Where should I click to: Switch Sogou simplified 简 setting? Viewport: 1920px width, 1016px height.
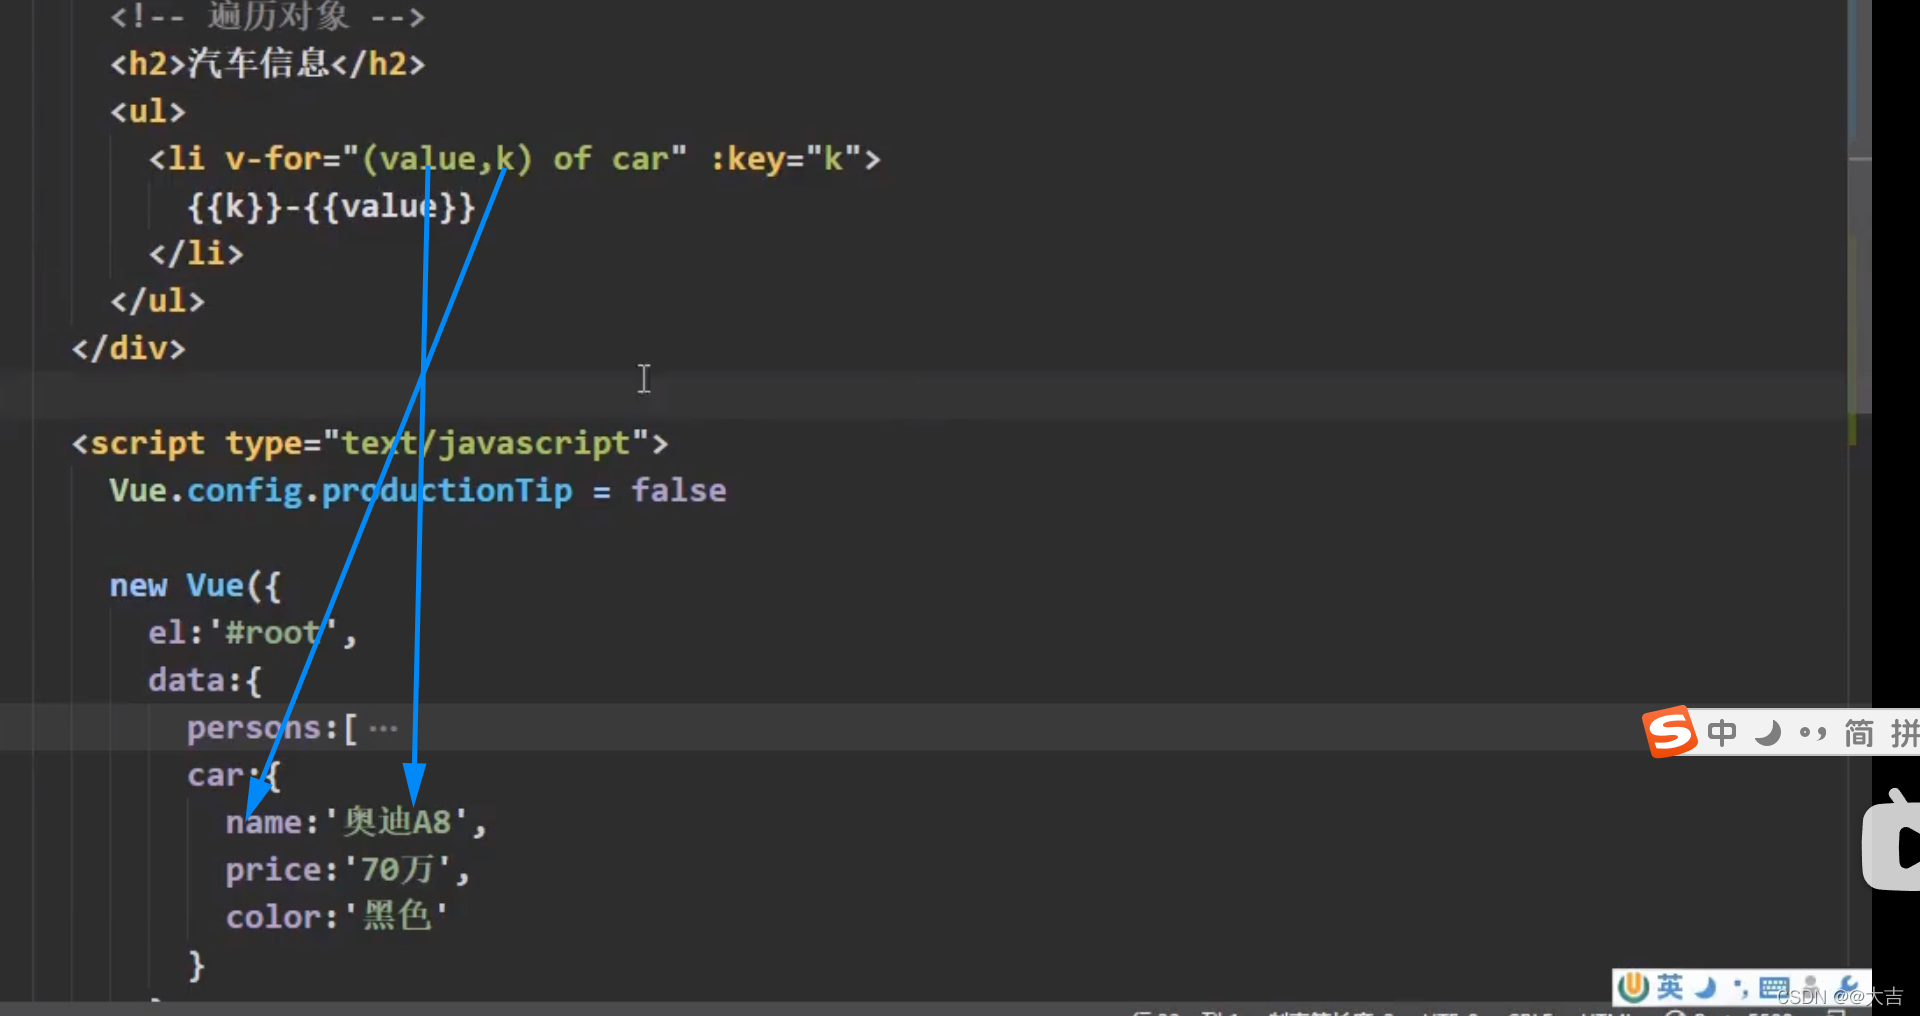(1859, 733)
